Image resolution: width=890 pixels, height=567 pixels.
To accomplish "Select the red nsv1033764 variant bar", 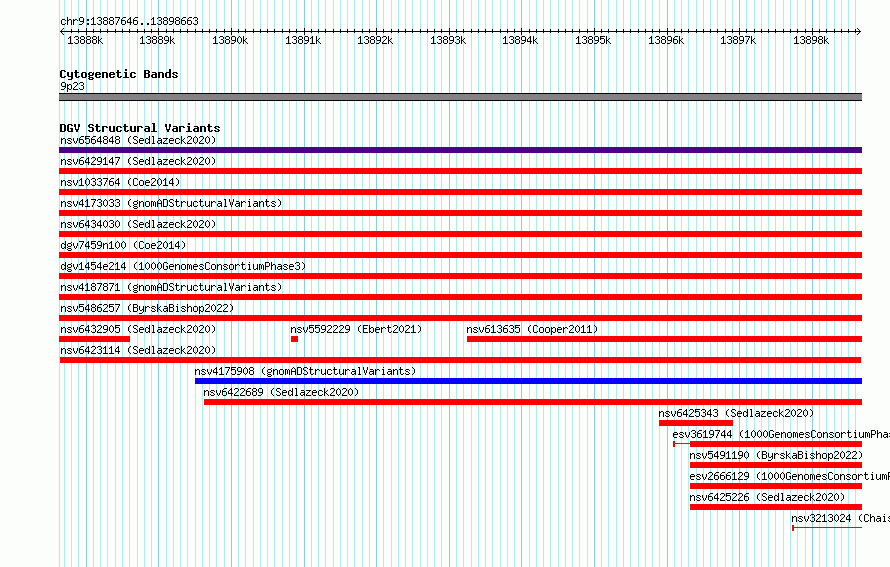I will pyautogui.click(x=460, y=192).
